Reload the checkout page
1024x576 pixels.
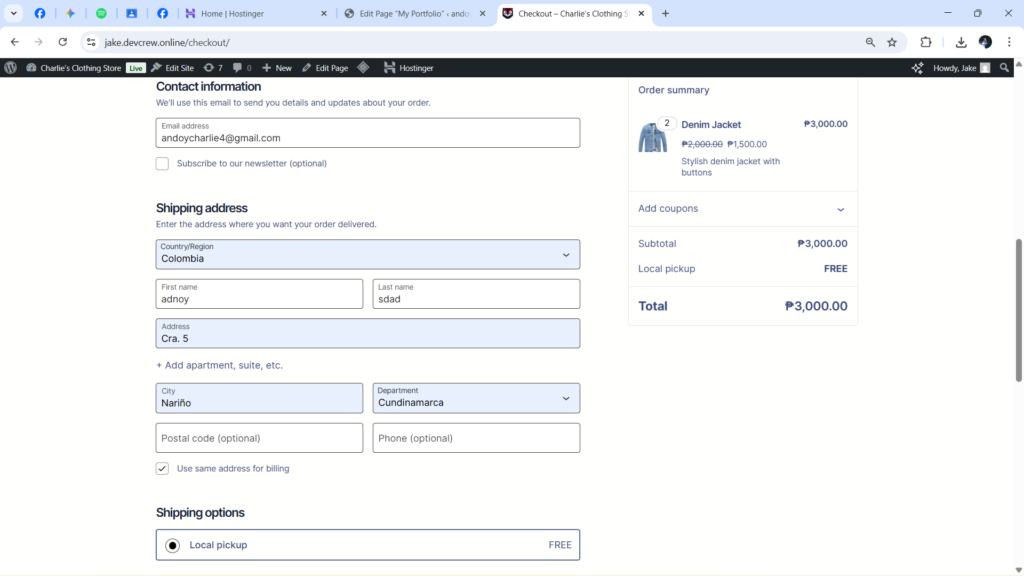62,42
